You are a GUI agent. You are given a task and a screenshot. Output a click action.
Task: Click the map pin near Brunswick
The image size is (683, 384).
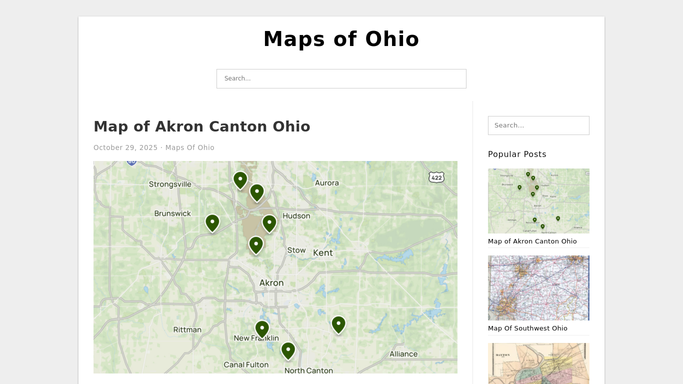pos(212,223)
